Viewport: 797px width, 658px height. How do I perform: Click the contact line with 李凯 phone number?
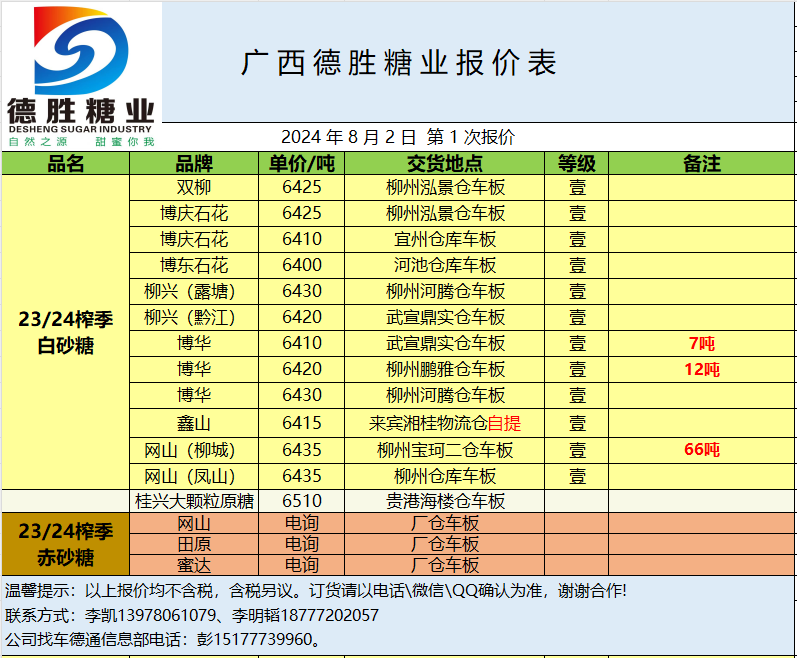point(193,615)
